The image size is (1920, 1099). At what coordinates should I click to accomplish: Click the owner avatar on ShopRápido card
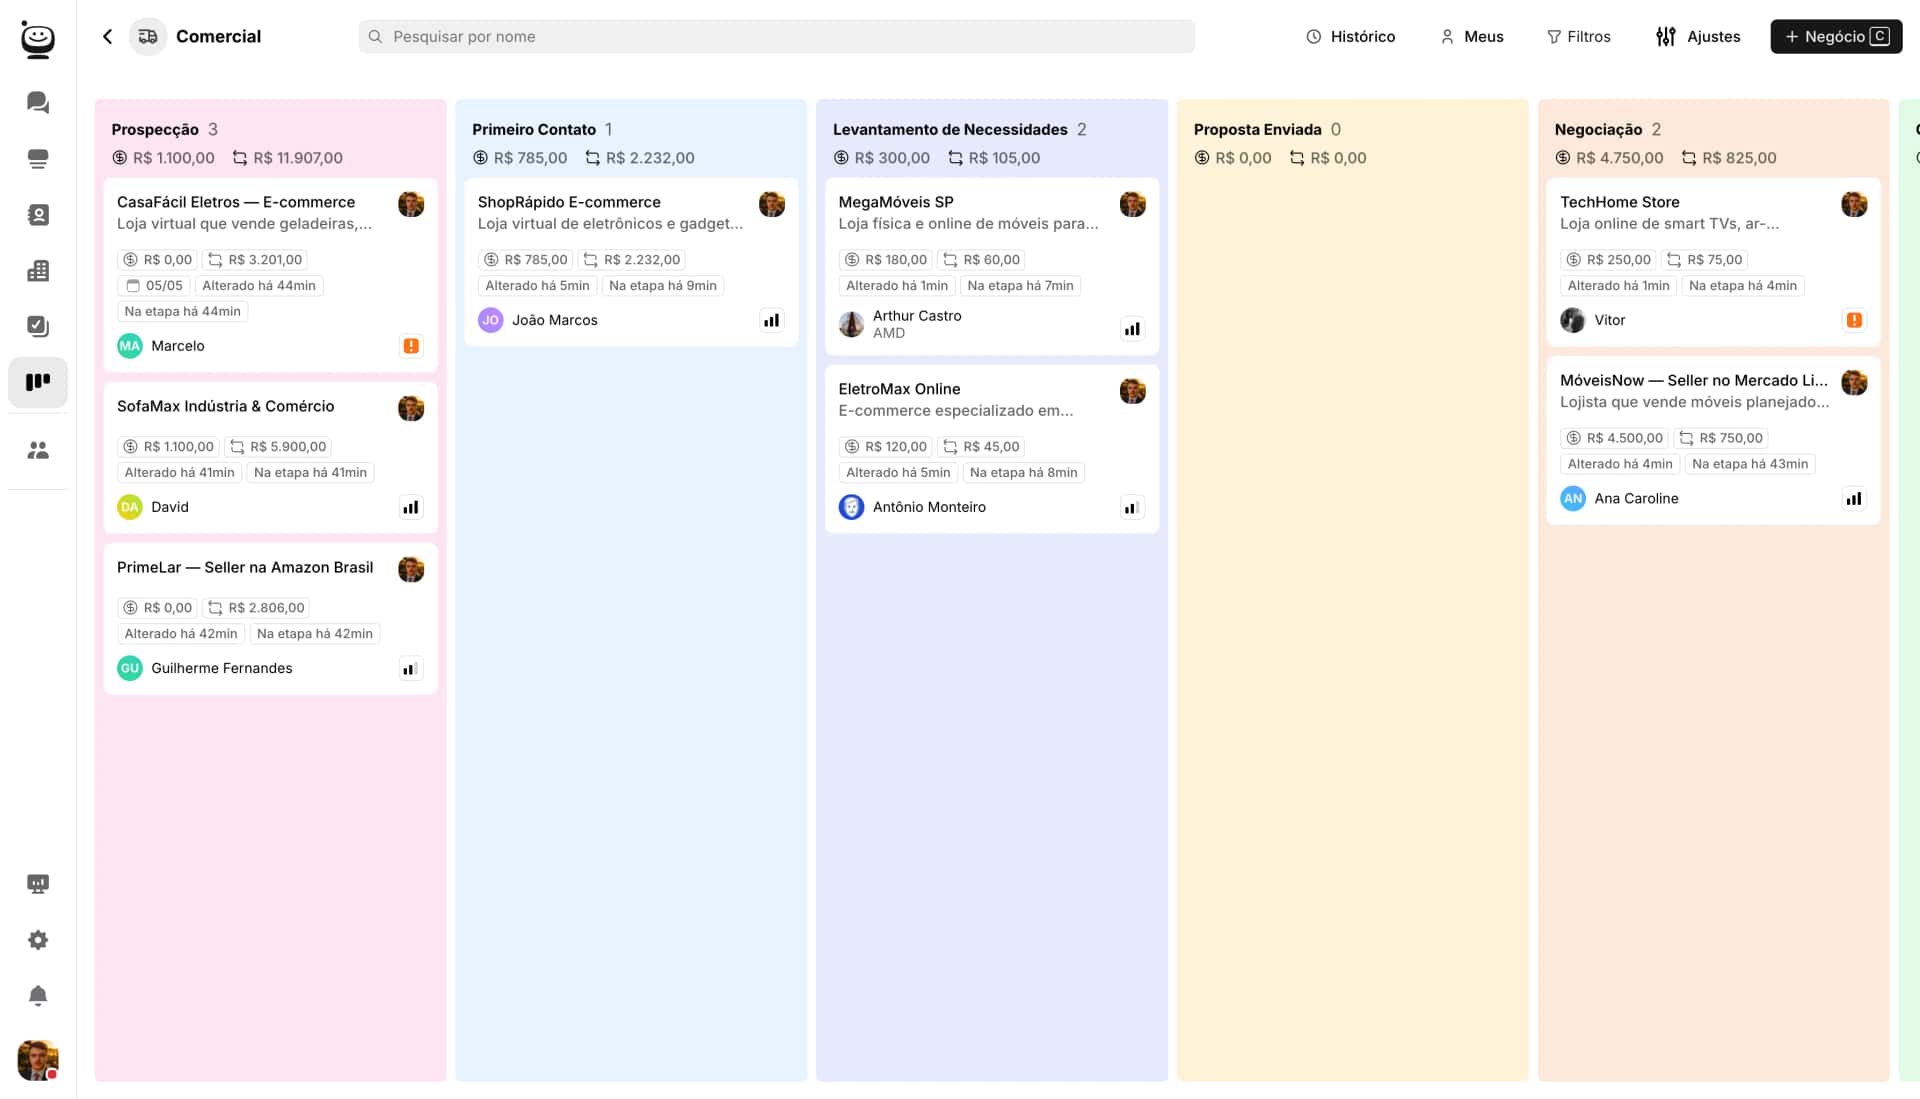(x=772, y=204)
